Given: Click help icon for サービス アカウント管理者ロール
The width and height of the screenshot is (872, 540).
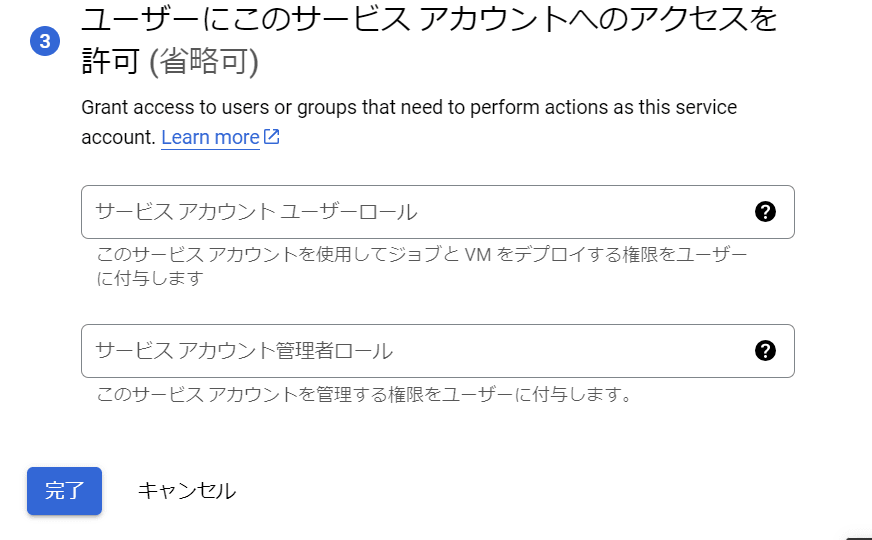Looking at the screenshot, I should point(765,350).
